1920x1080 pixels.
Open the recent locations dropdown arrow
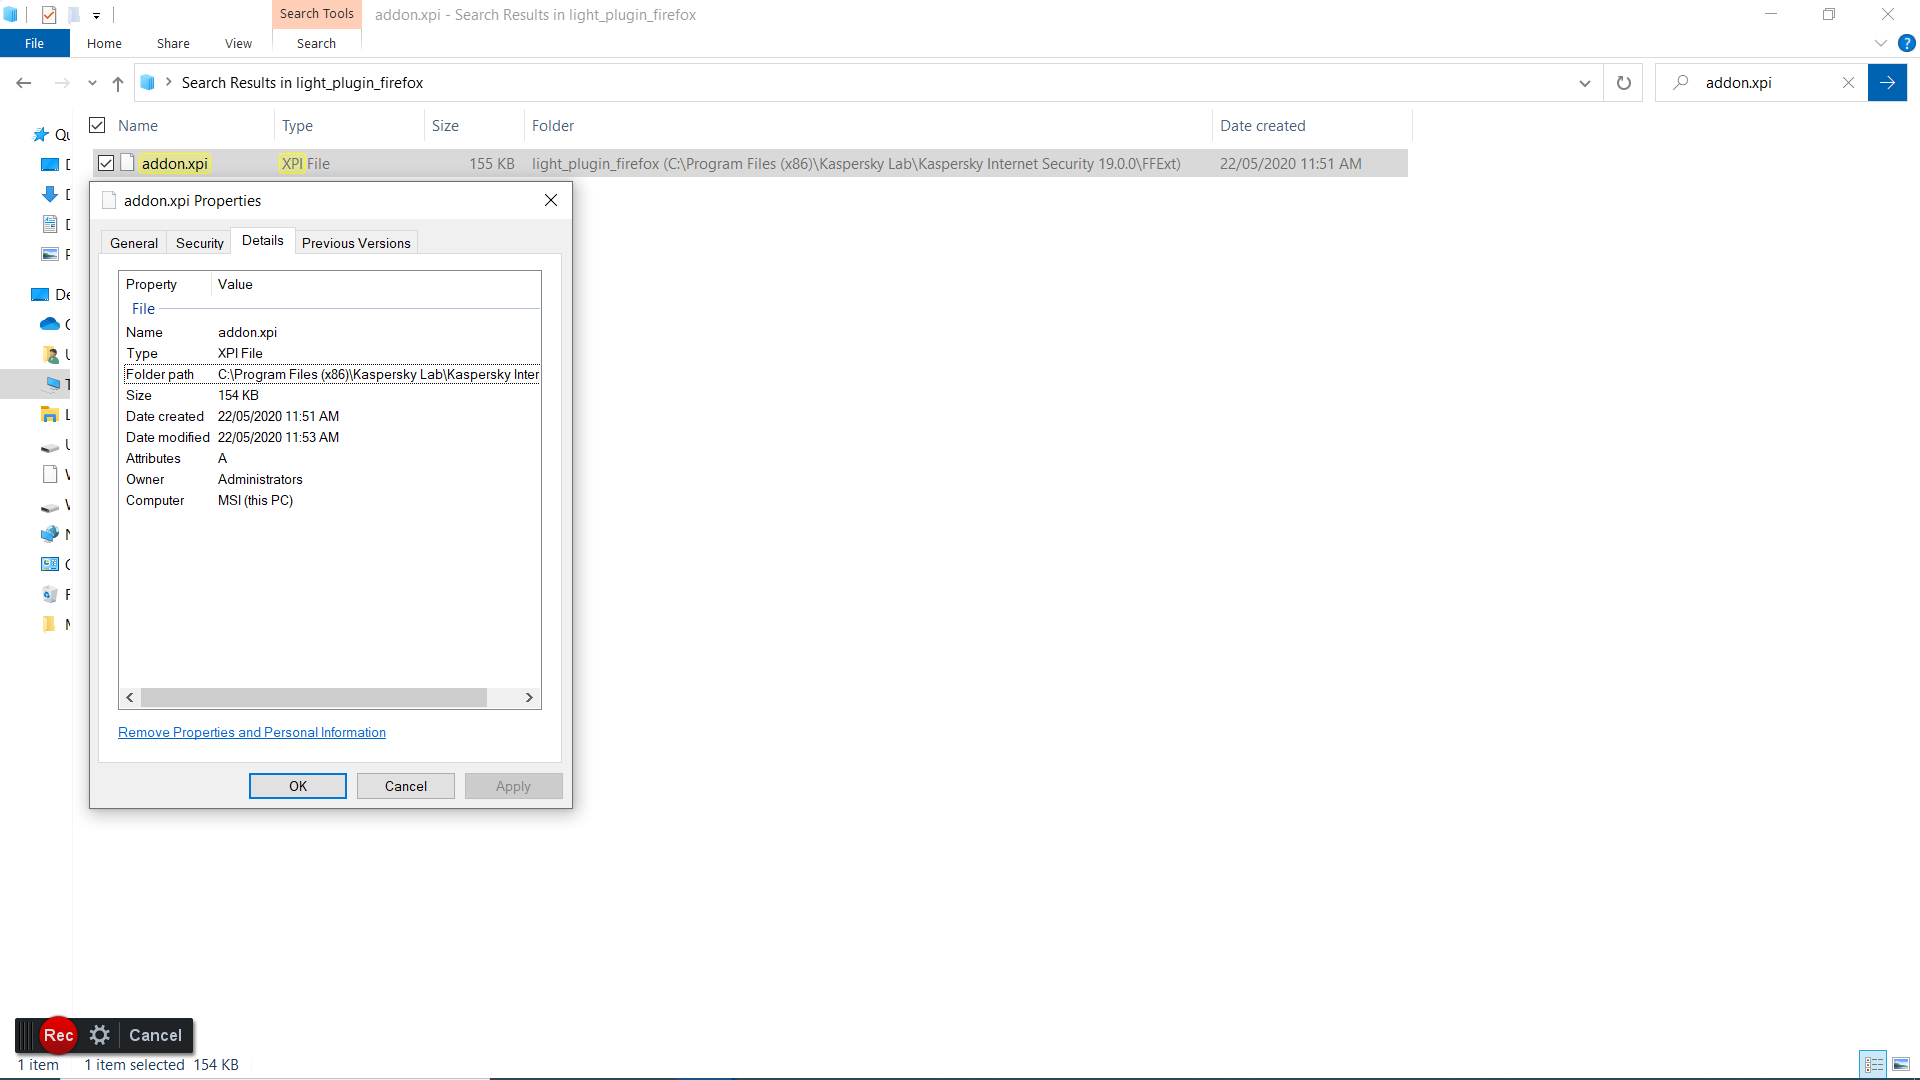92,83
